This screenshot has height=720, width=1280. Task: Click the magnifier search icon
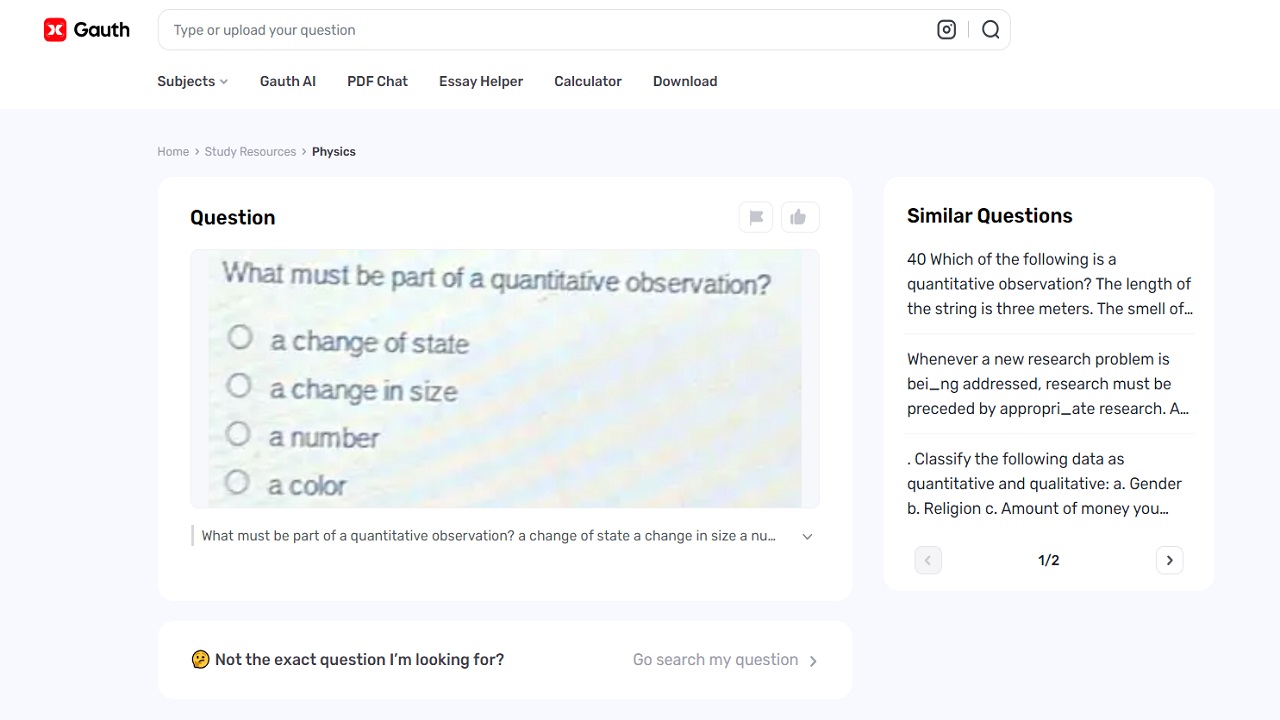(x=990, y=29)
